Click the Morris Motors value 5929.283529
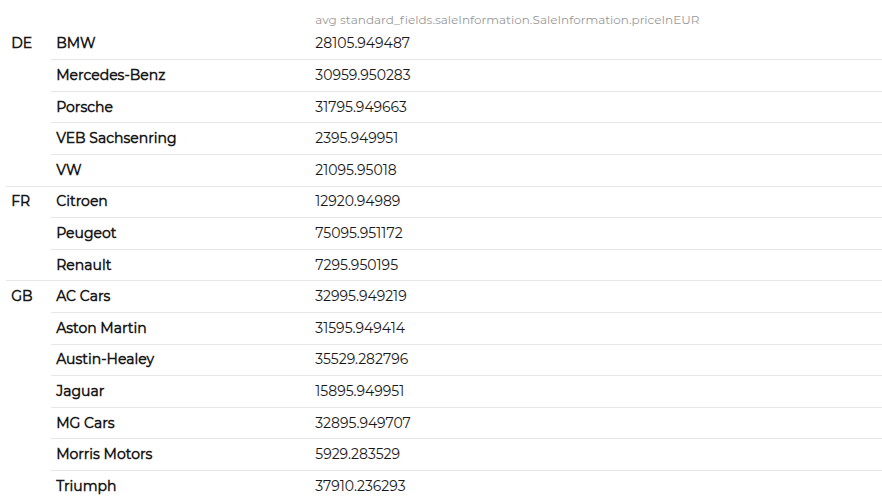 click(x=357, y=454)
